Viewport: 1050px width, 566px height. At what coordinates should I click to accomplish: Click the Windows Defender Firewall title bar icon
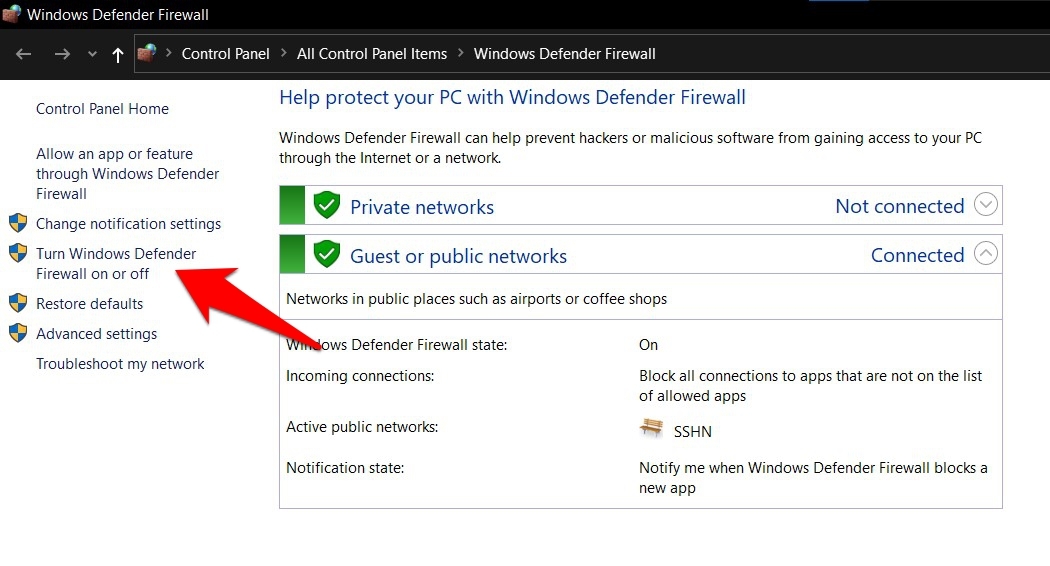pyautogui.click(x=11, y=14)
